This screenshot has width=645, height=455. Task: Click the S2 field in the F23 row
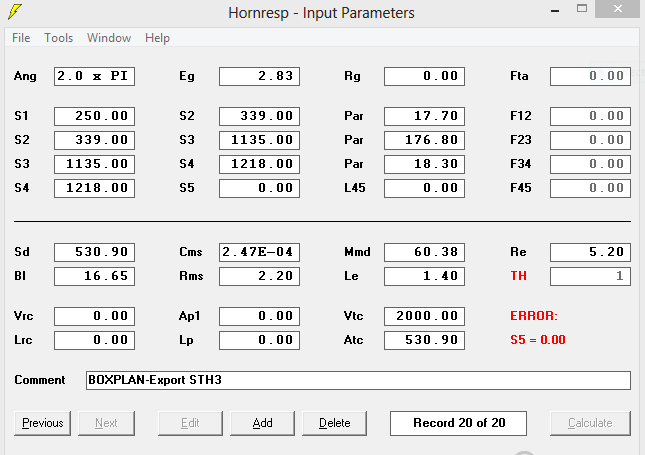[94, 140]
